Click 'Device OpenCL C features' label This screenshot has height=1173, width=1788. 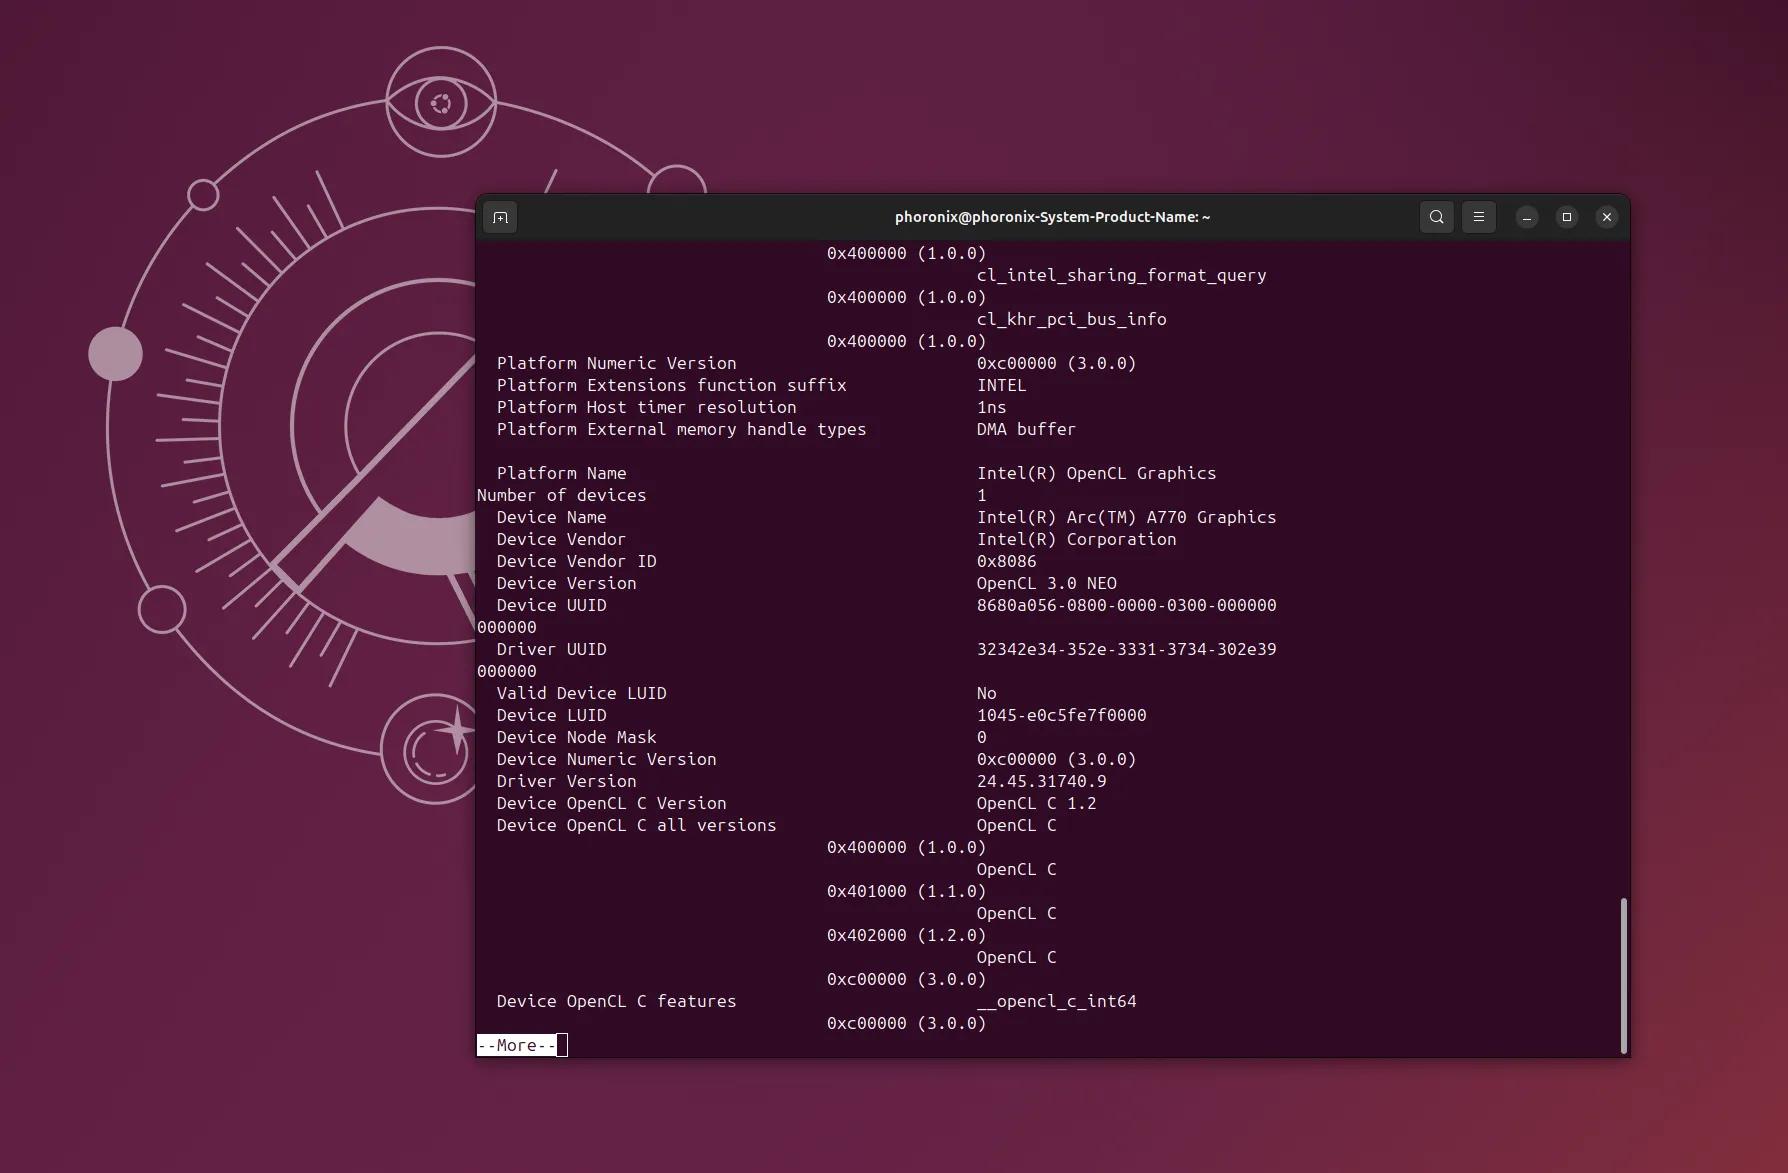pyautogui.click(x=616, y=1001)
